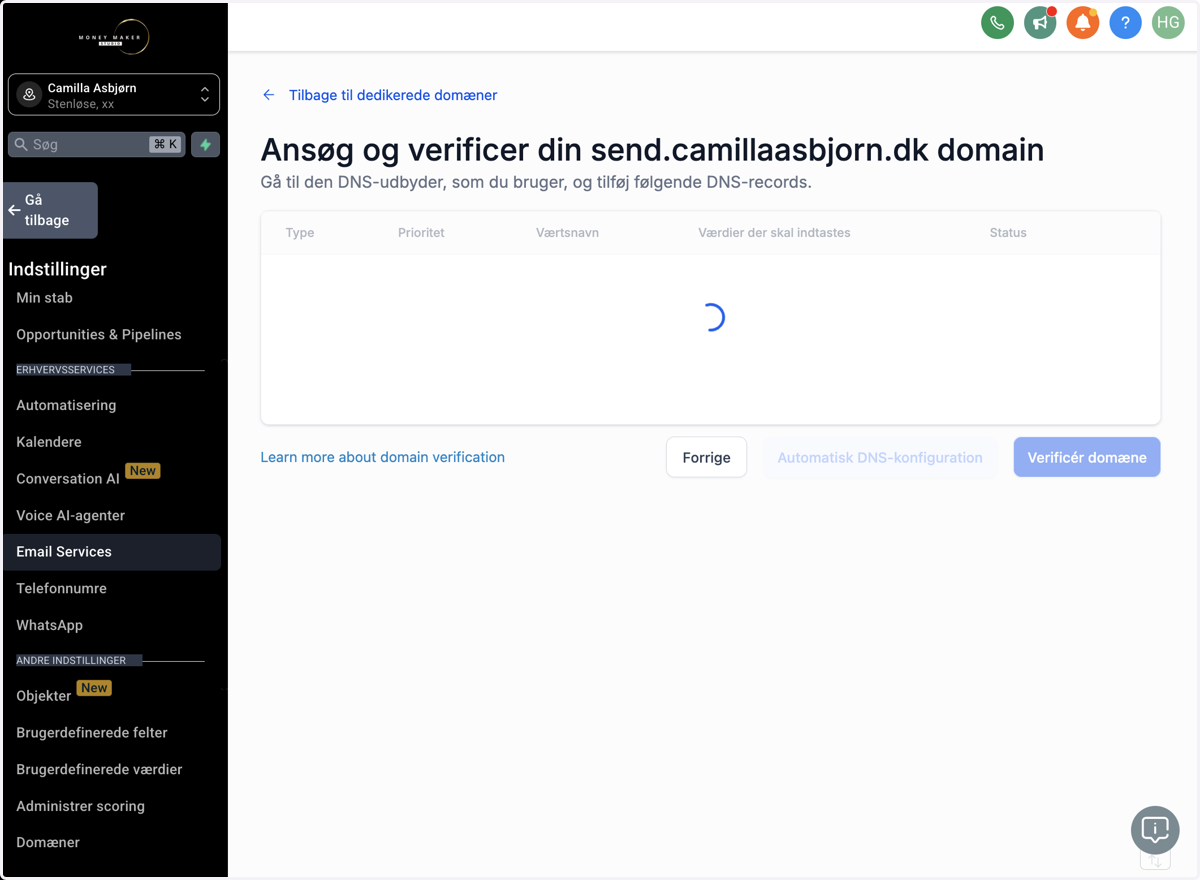Screen dimensions: 1200x880
Task: Click the Indstillinger heading
Action: tap(57, 269)
